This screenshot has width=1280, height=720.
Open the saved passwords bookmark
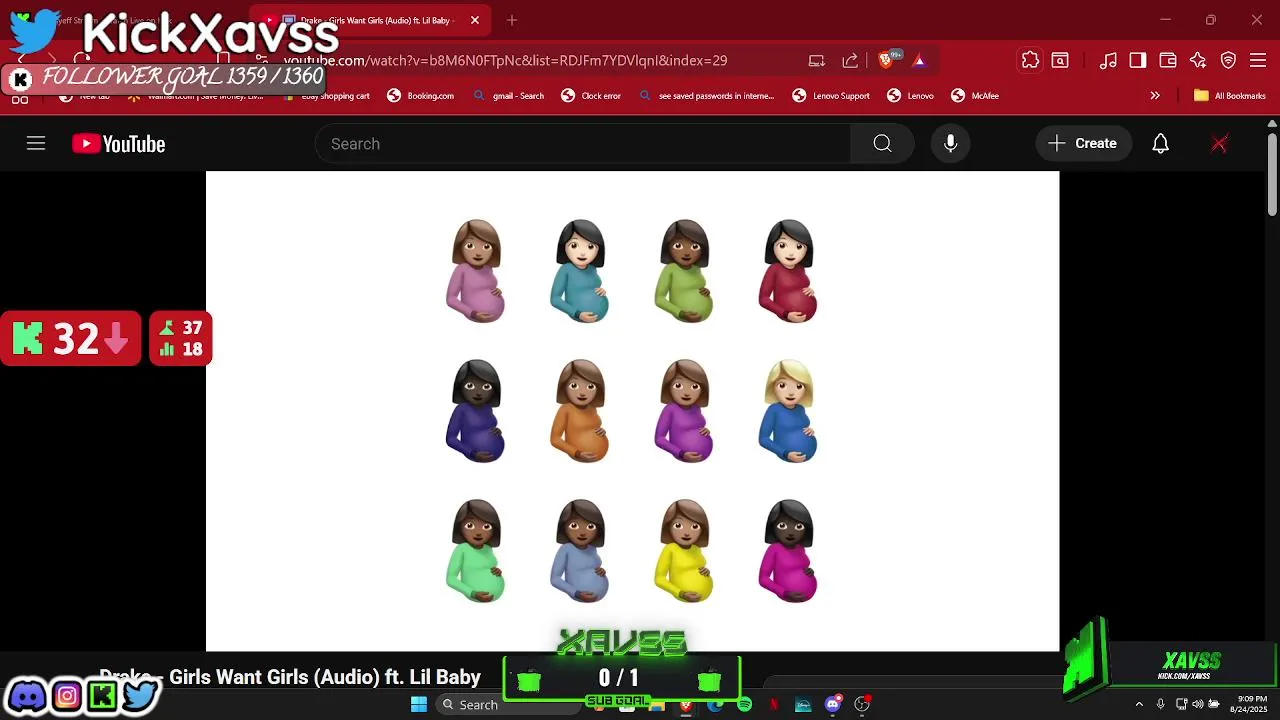click(707, 96)
